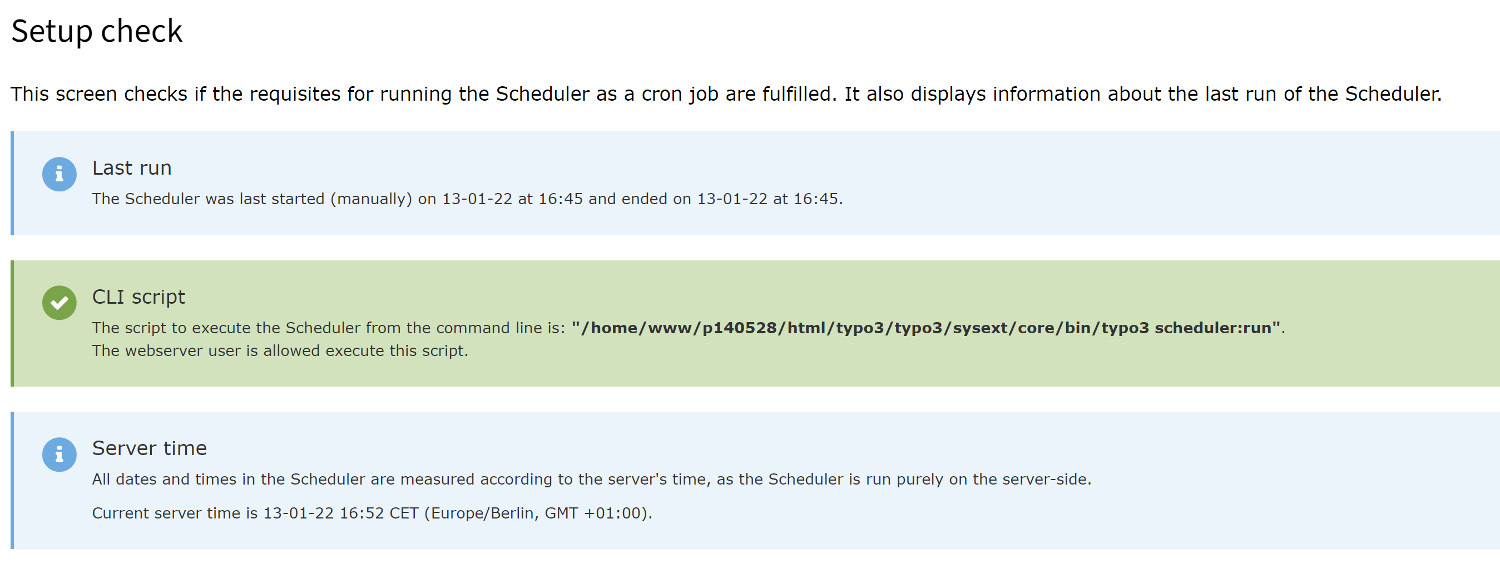Click the Setup check page heading

coord(97,31)
